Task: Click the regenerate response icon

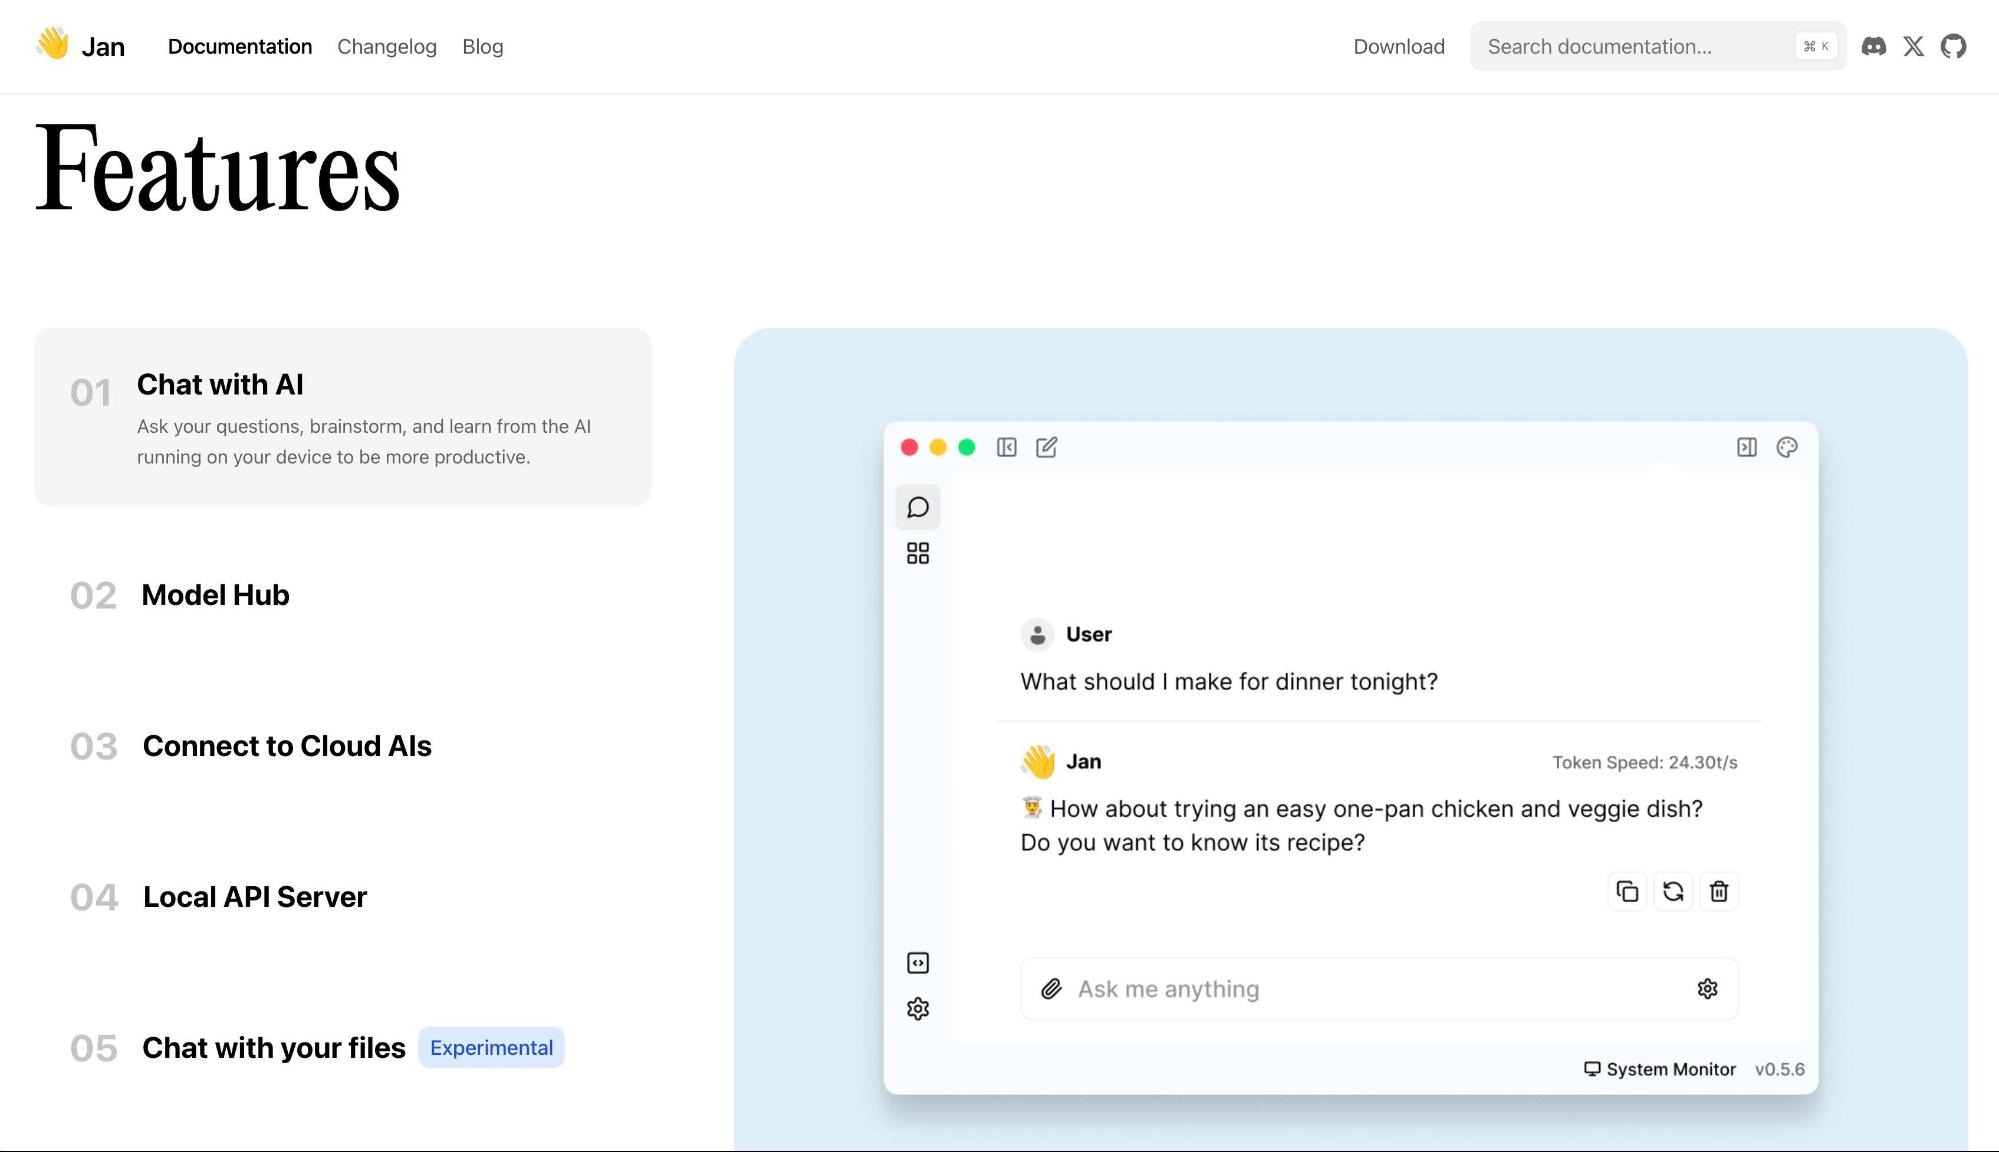Action: tap(1673, 891)
